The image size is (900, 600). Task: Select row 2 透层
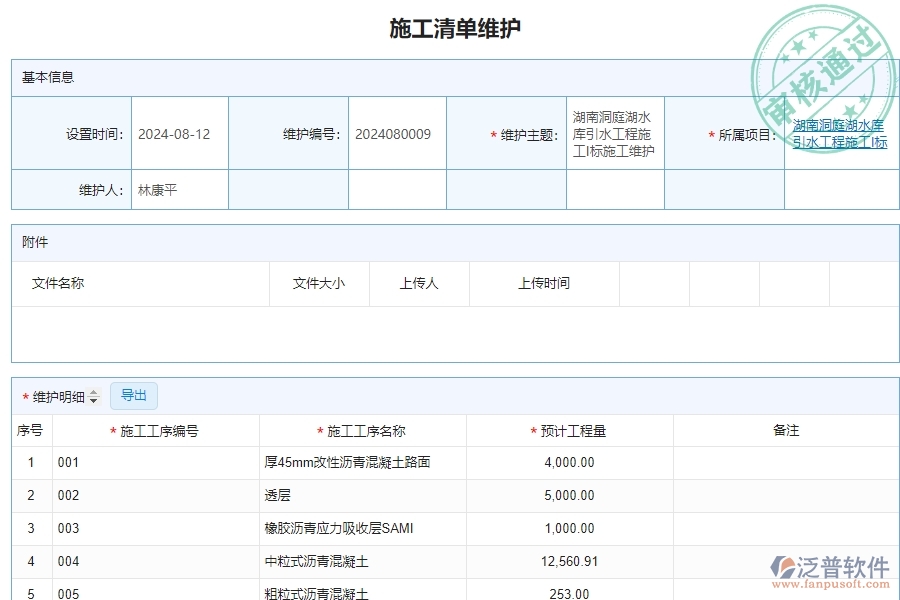[289, 495]
